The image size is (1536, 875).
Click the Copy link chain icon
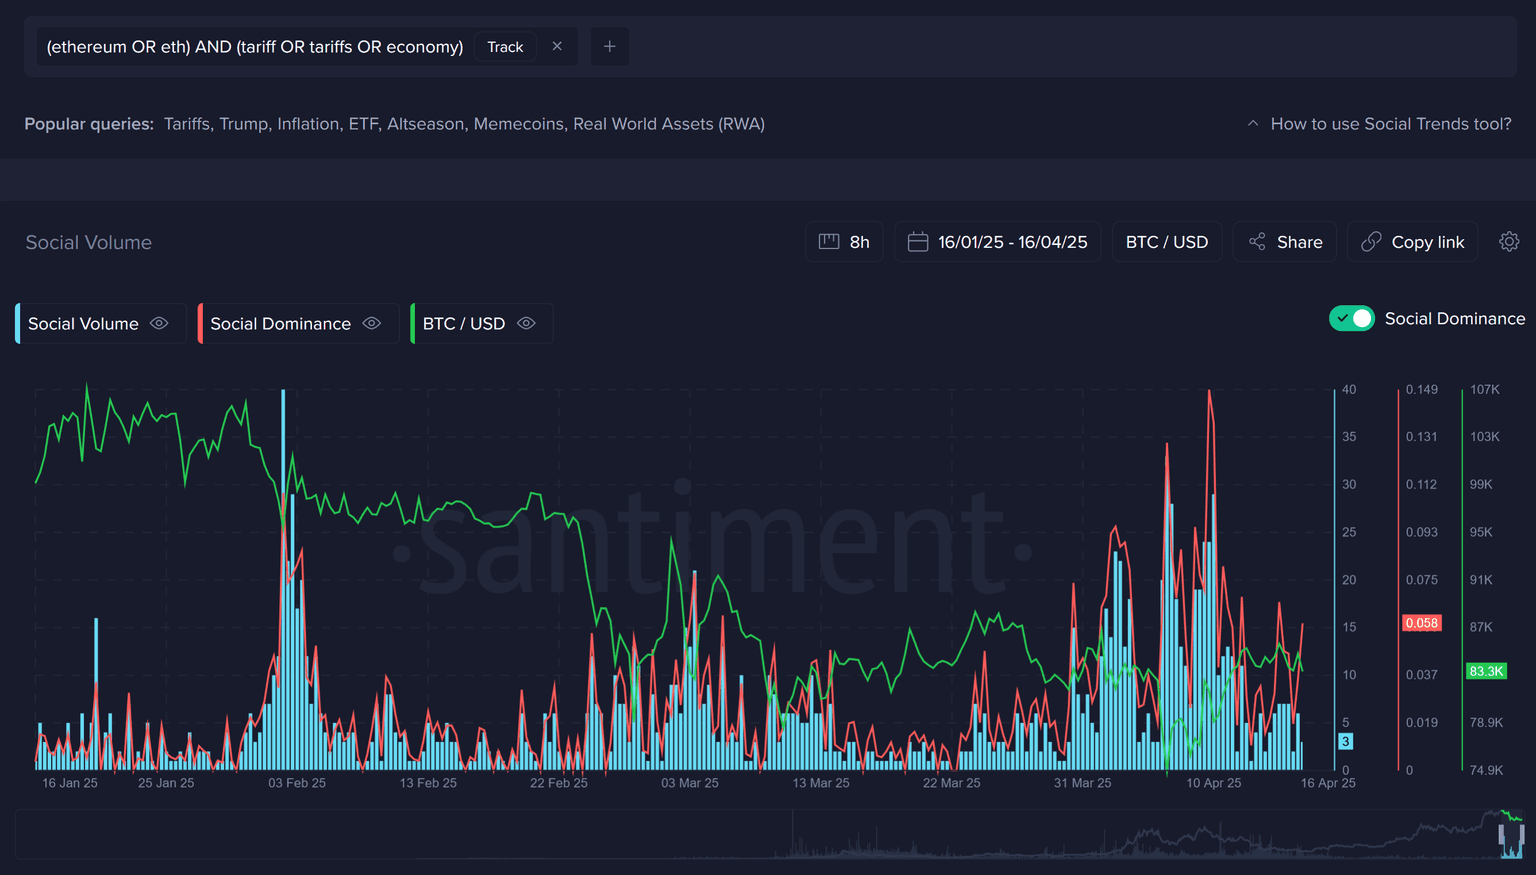click(1371, 242)
